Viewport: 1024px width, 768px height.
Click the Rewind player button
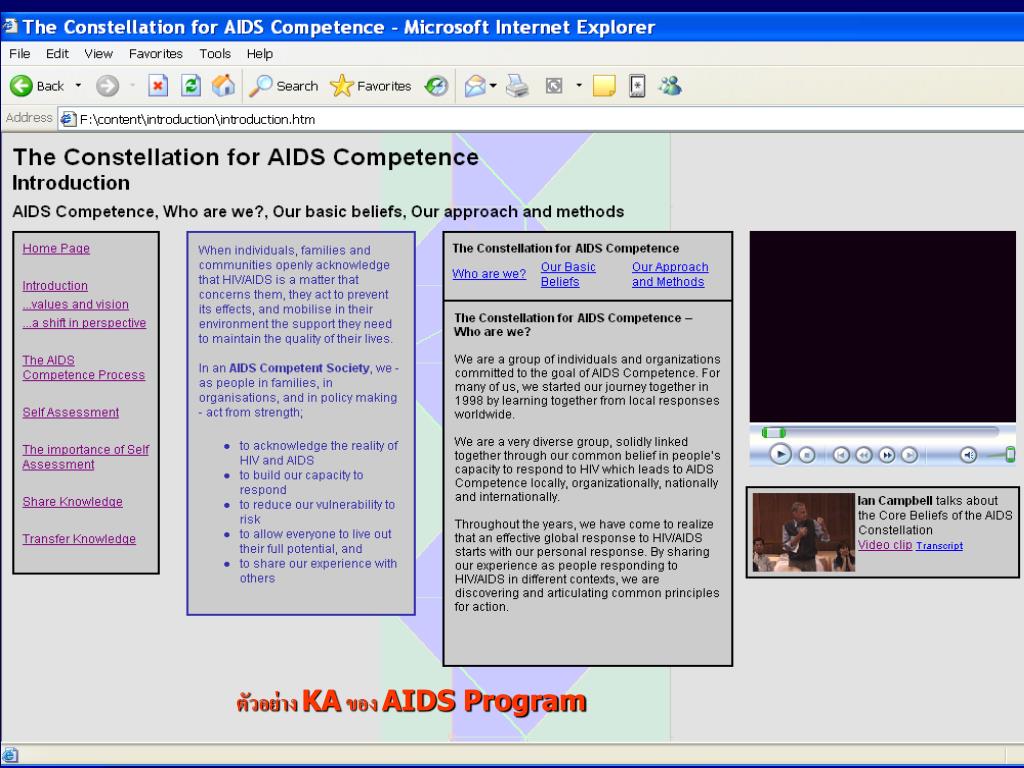863,455
